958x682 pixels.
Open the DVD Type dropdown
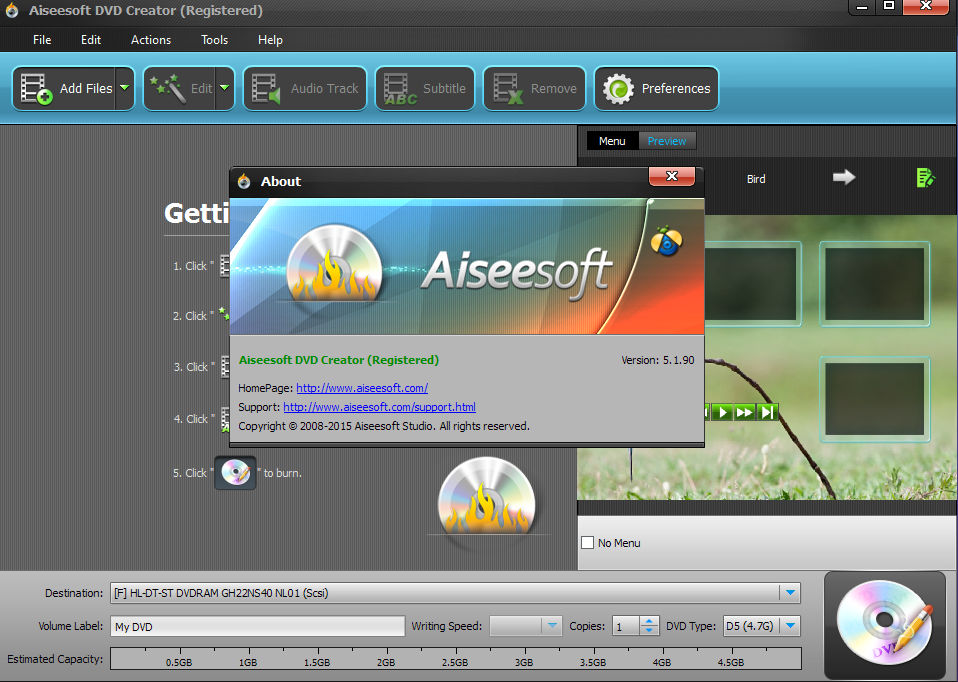pyautogui.click(x=791, y=626)
